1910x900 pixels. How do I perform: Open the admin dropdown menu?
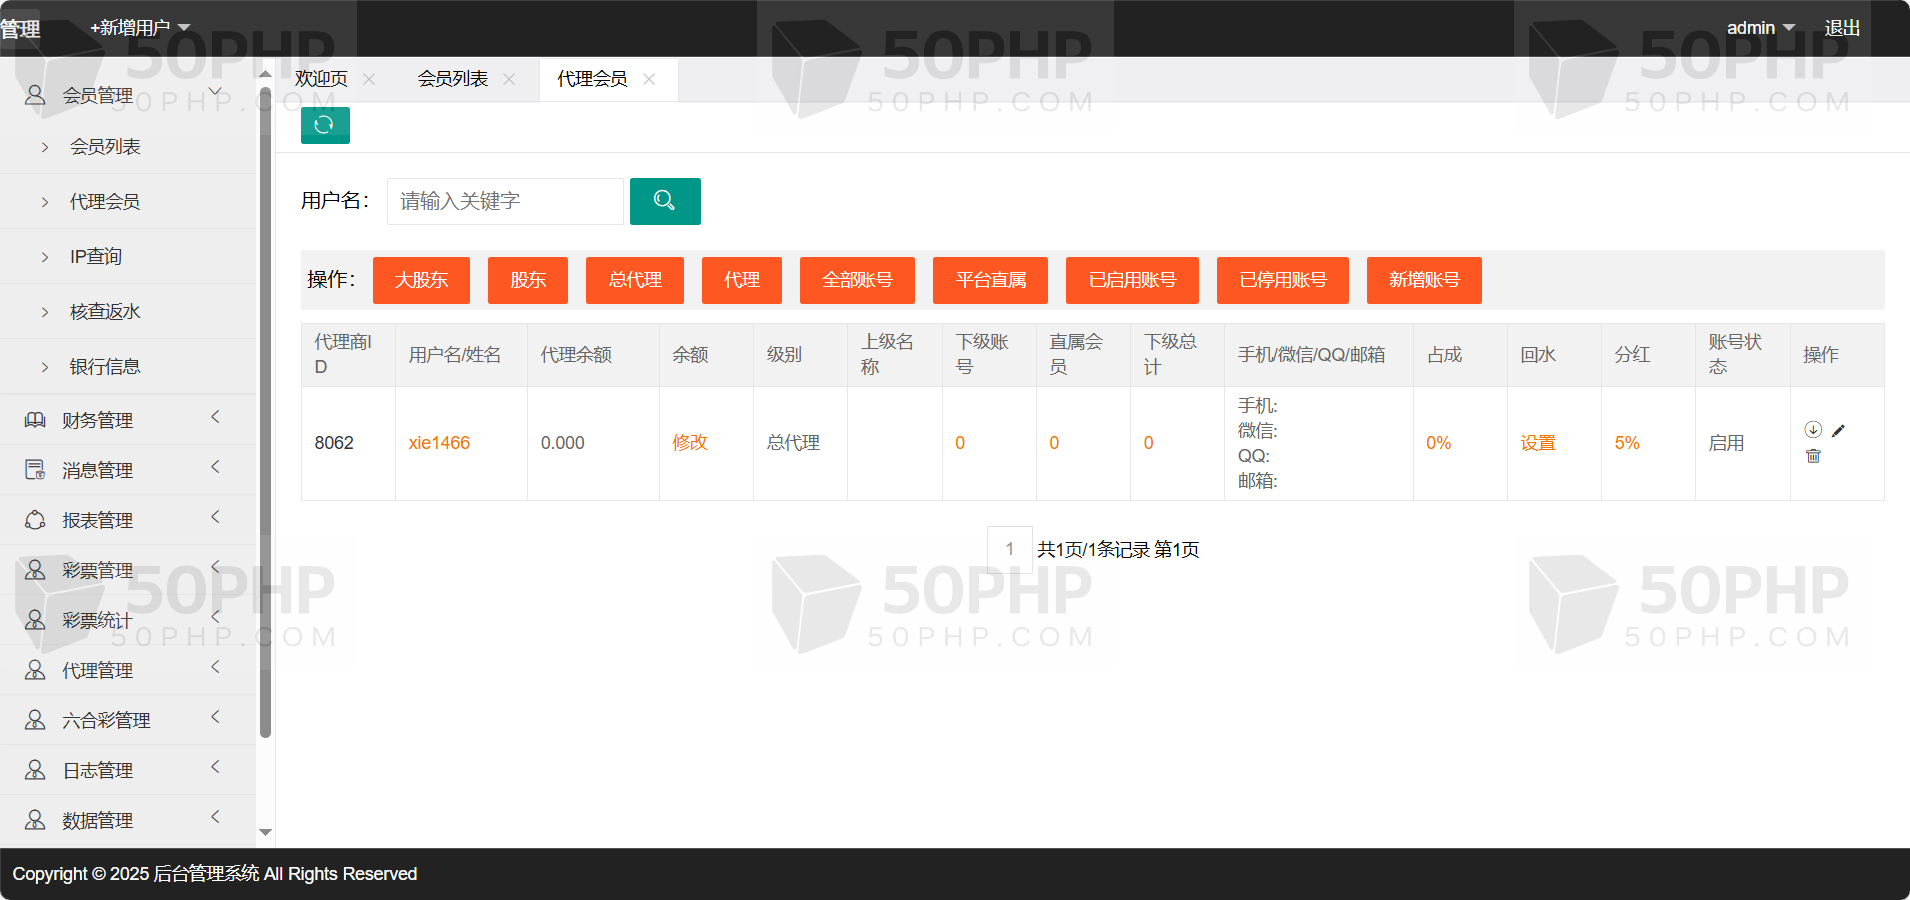1760,28
